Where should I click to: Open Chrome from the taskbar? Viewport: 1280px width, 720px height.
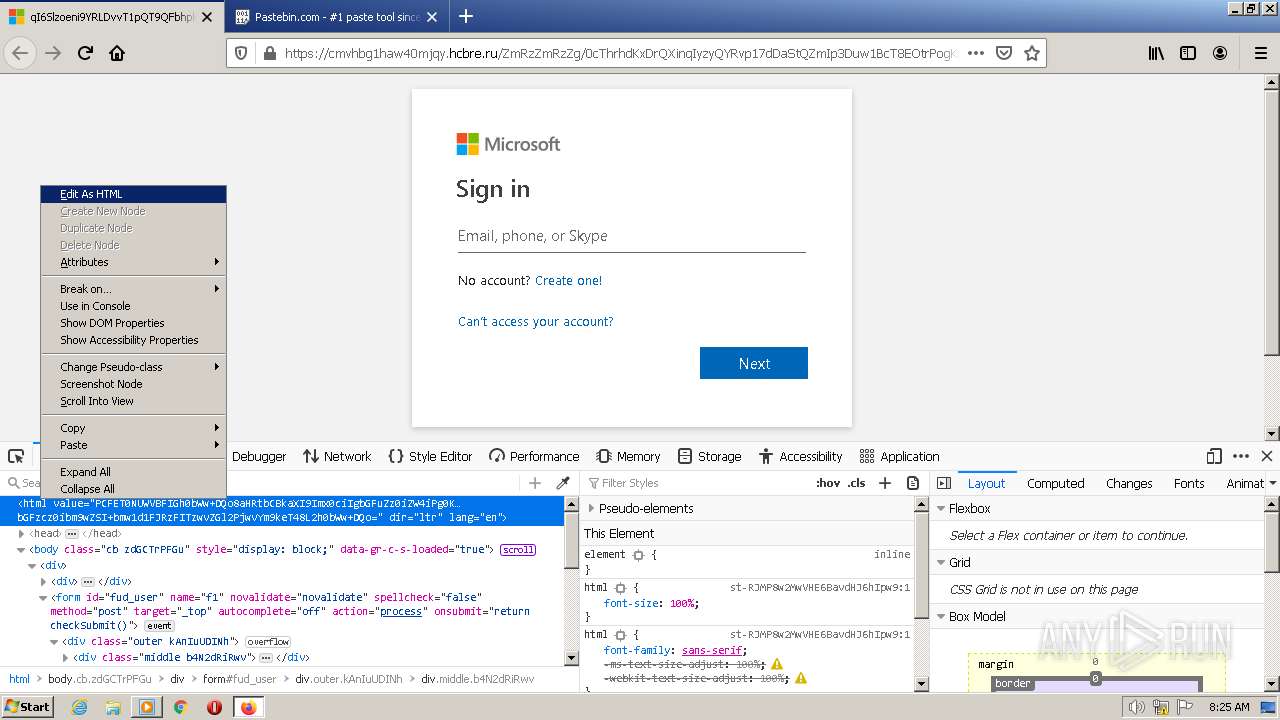click(x=180, y=707)
